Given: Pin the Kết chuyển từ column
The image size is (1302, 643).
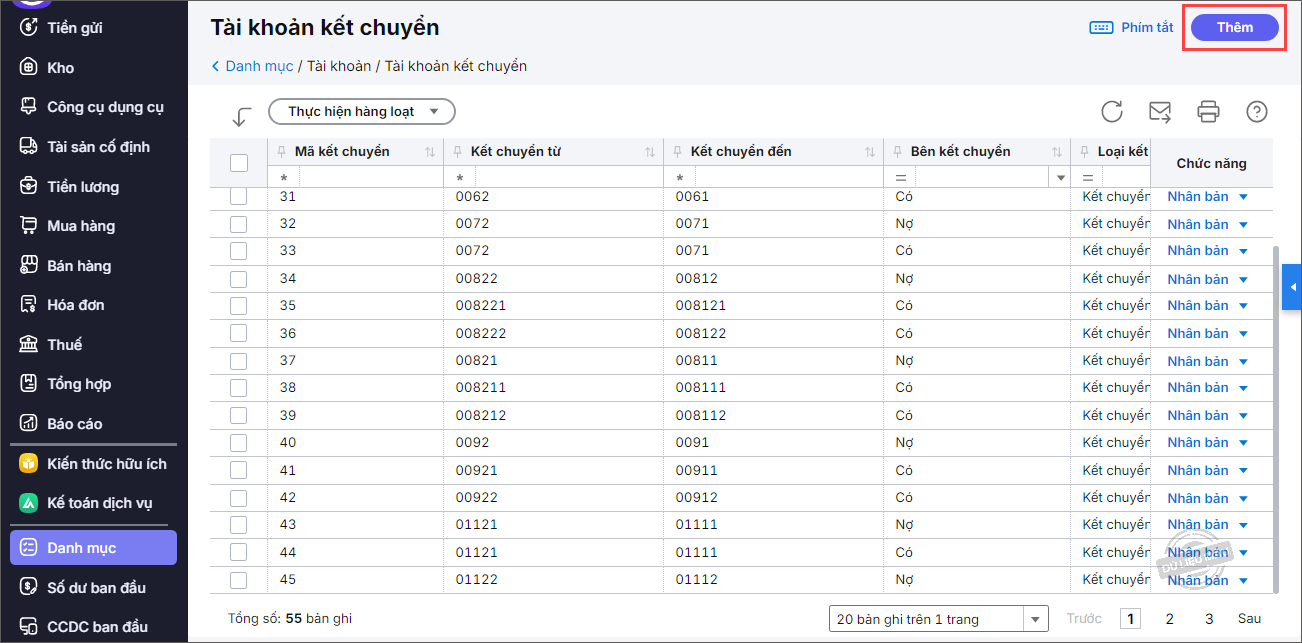Looking at the screenshot, I should point(458,152).
